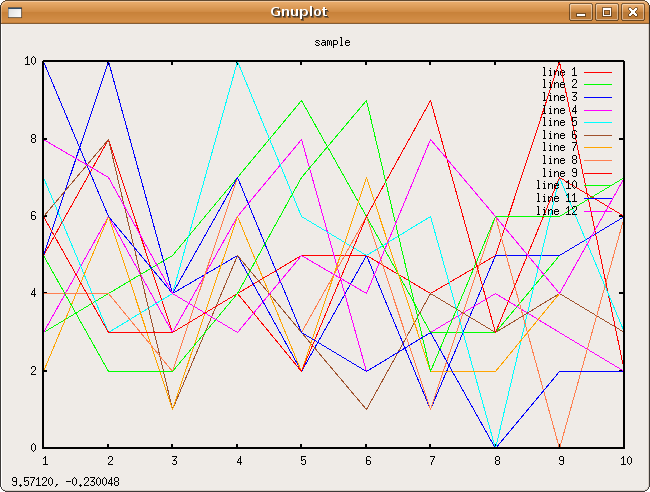This screenshot has width=650, height=492.
Task: Select the "line 7" legend label
Action: coord(559,147)
